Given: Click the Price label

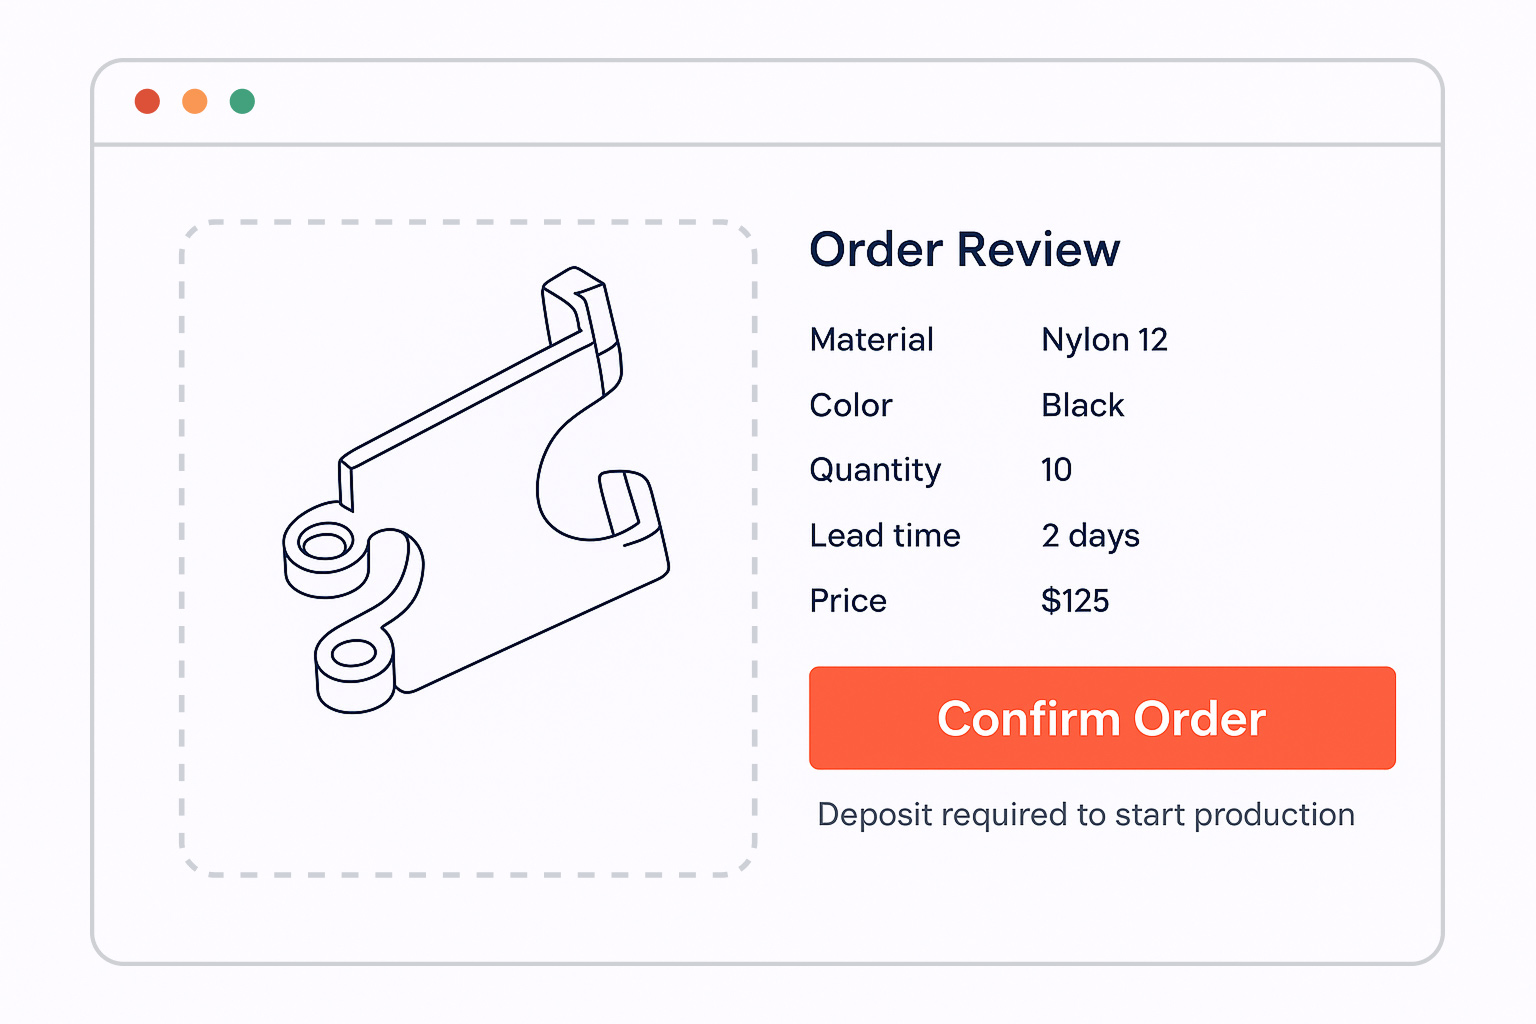Looking at the screenshot, I should [848, 601].
